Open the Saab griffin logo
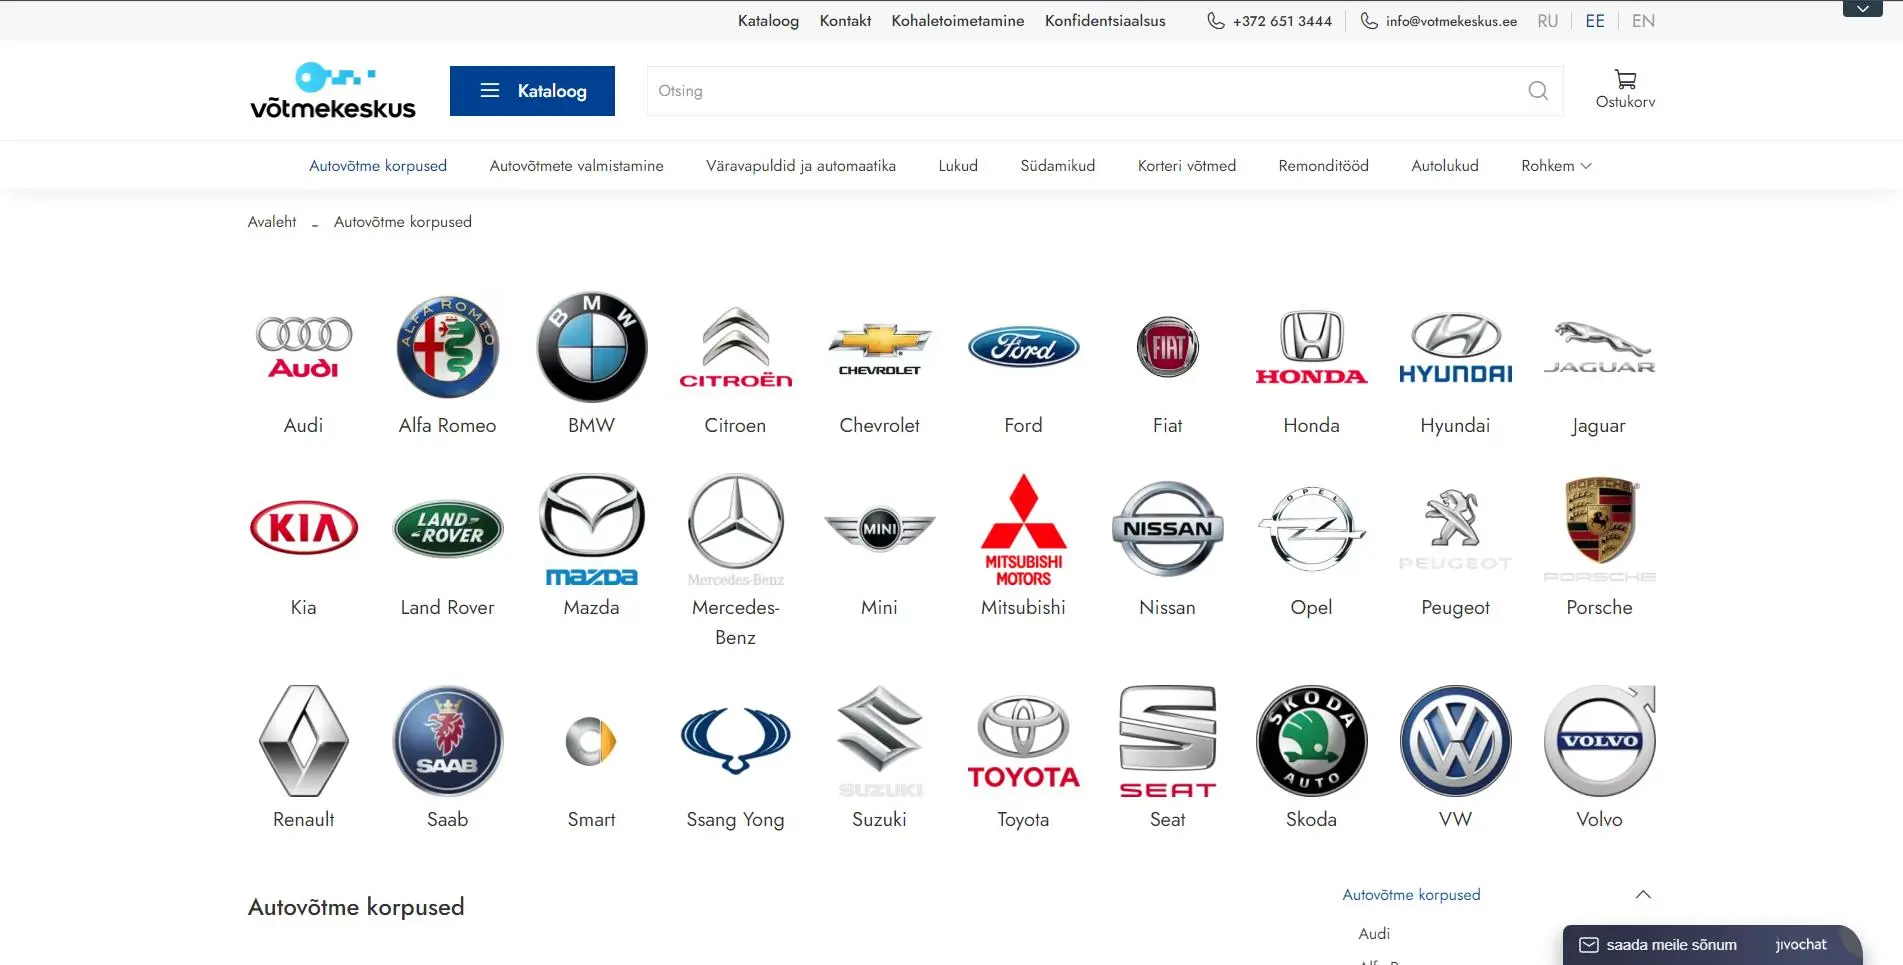This screenshot has width=1903, height=965. tap(447, 741)
